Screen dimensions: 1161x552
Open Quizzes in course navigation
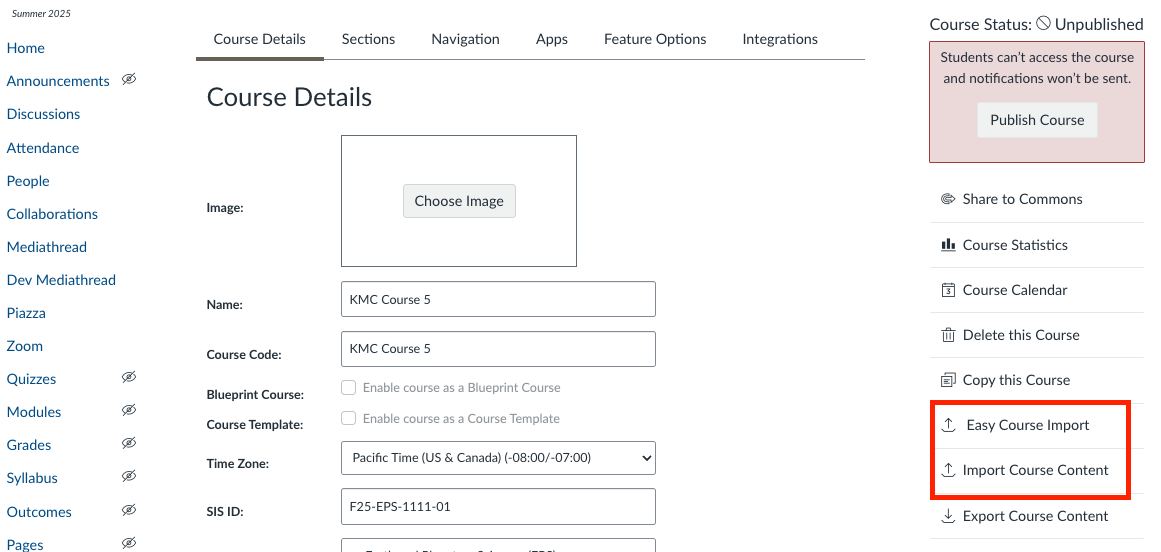point(31,379)
